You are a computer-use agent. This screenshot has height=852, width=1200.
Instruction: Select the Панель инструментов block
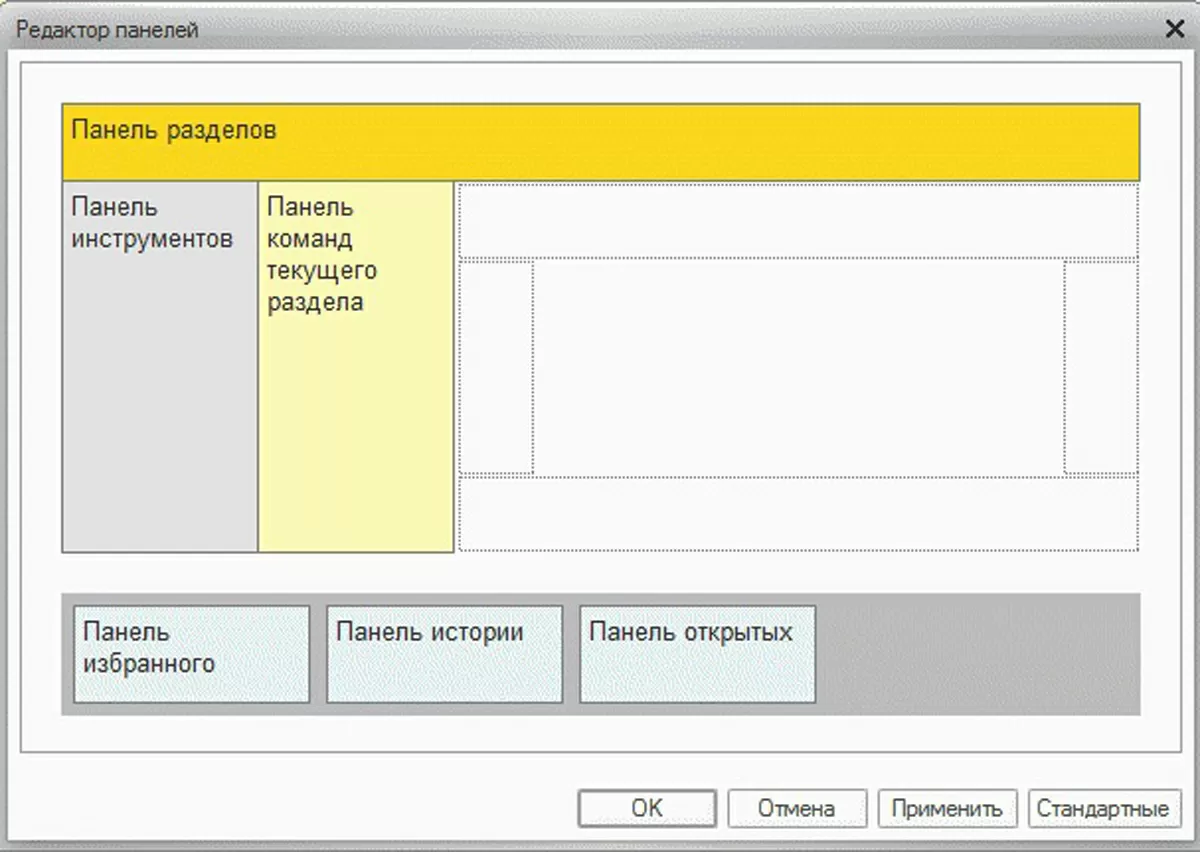tap(160, 366)
